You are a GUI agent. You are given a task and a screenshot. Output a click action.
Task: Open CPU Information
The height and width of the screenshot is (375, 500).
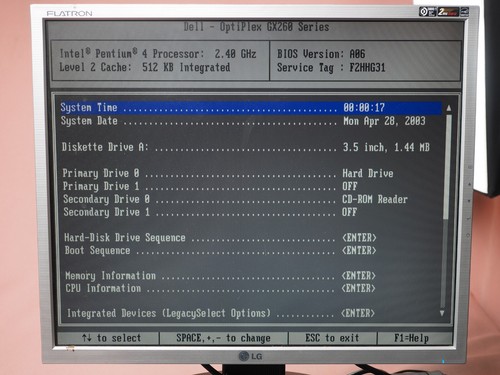(220, 288)
